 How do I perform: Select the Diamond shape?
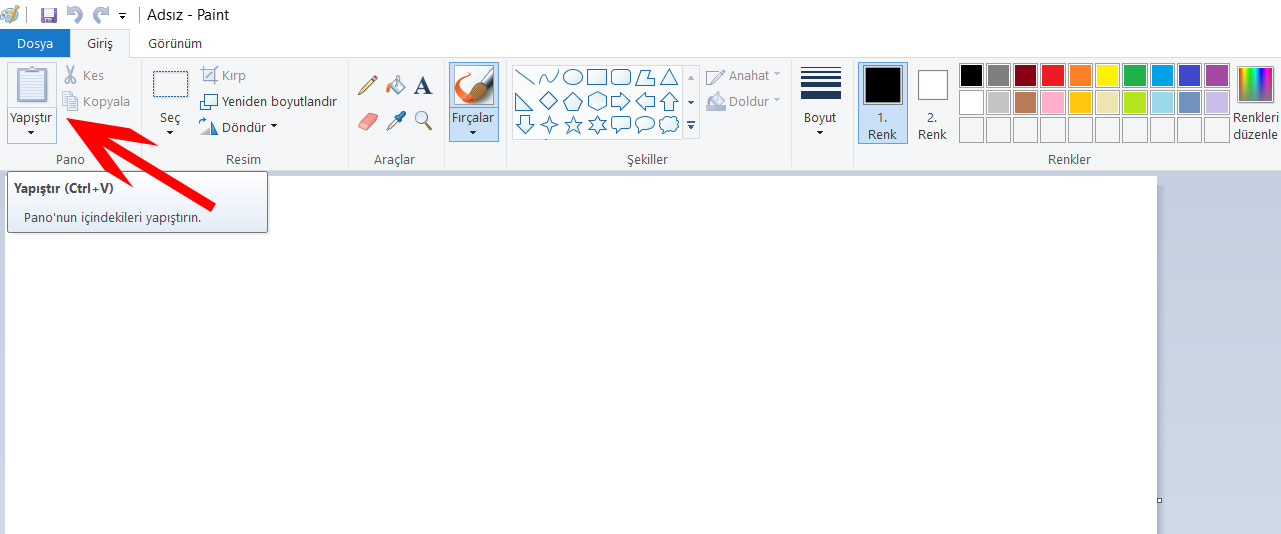tap(548, 101)
